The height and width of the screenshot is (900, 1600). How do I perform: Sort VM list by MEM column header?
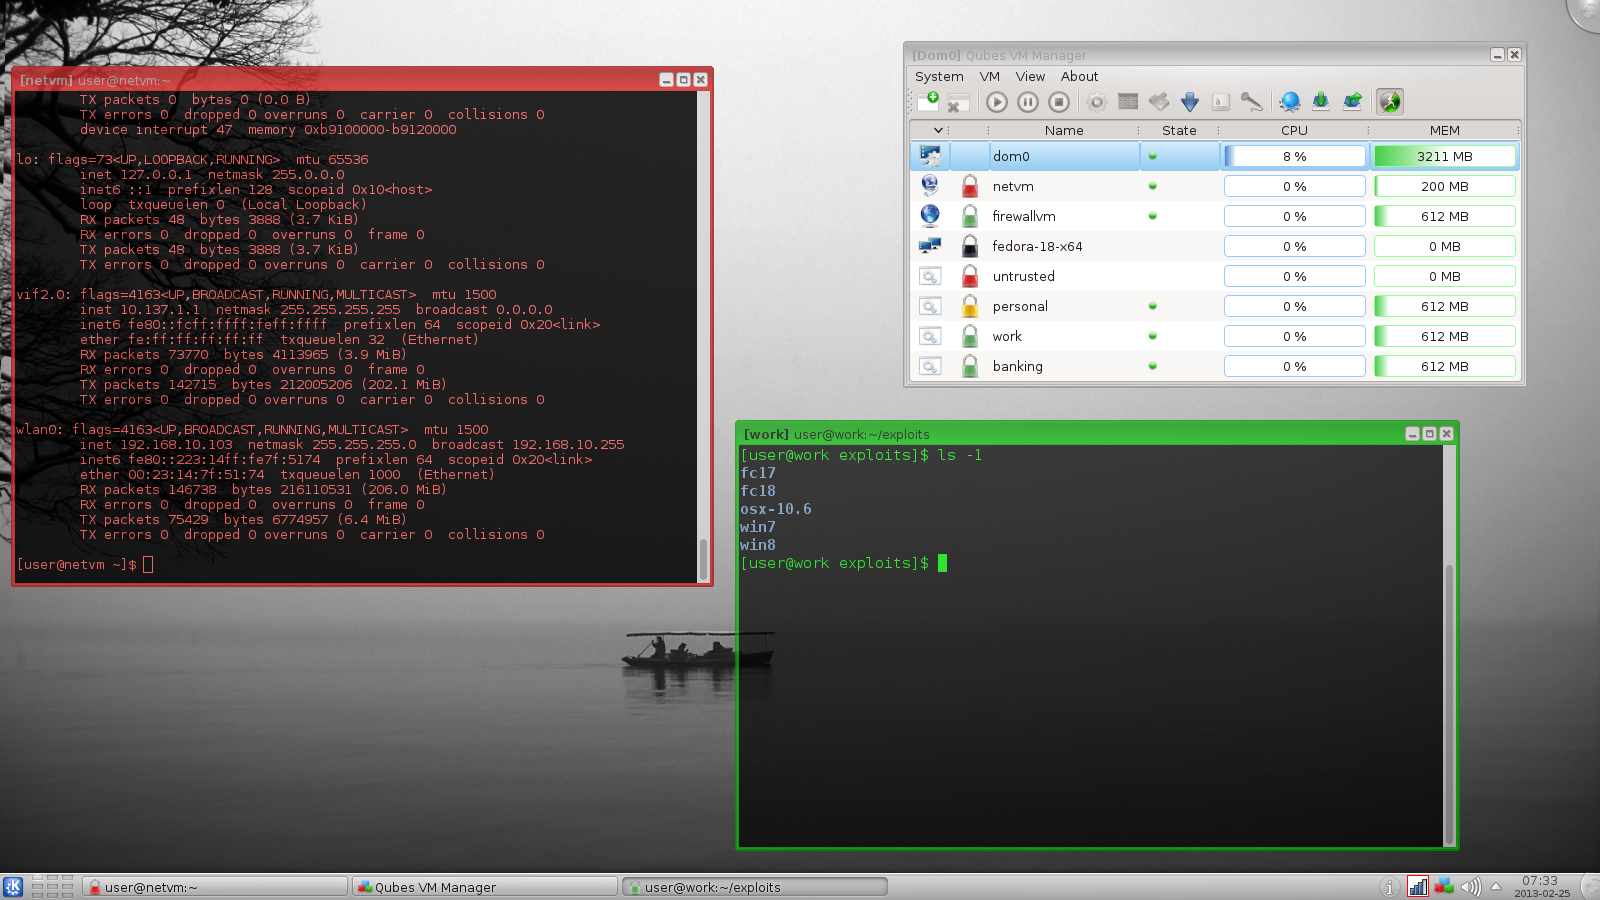[x=1444, y=130]
